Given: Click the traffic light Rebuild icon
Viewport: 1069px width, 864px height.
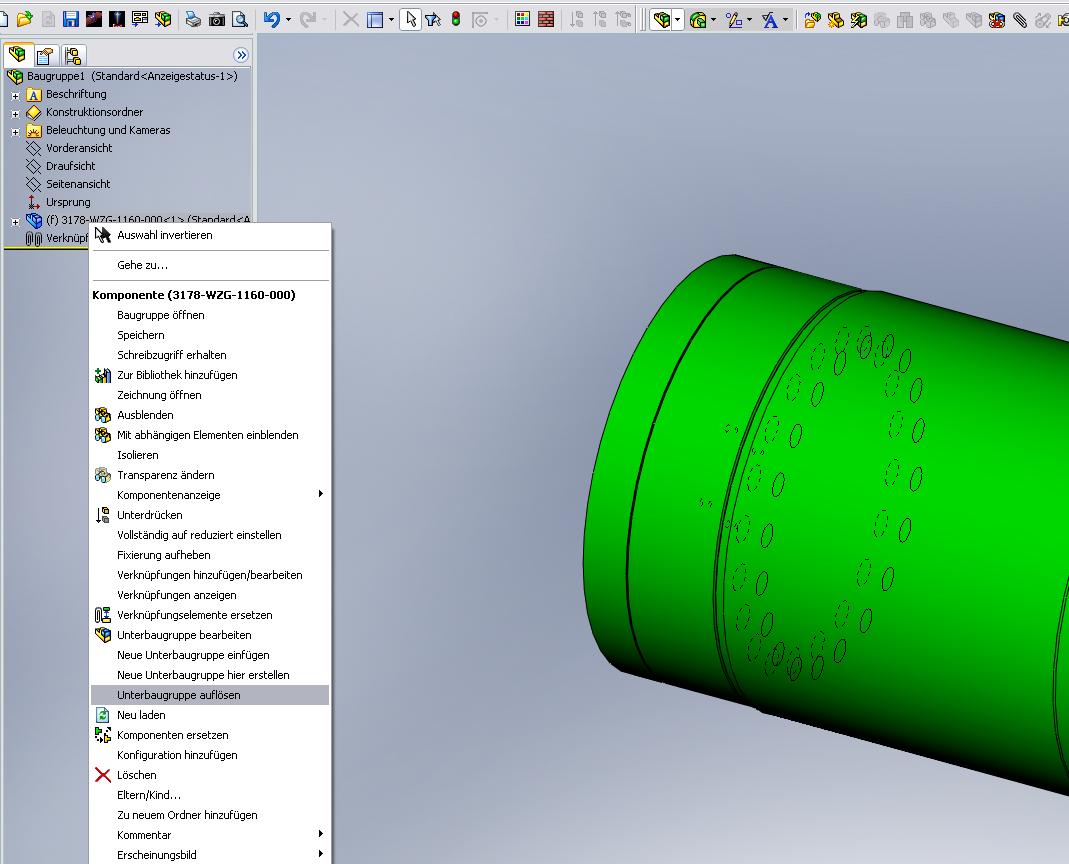Looking at the screenshot, I should click(x=456, y=19).
